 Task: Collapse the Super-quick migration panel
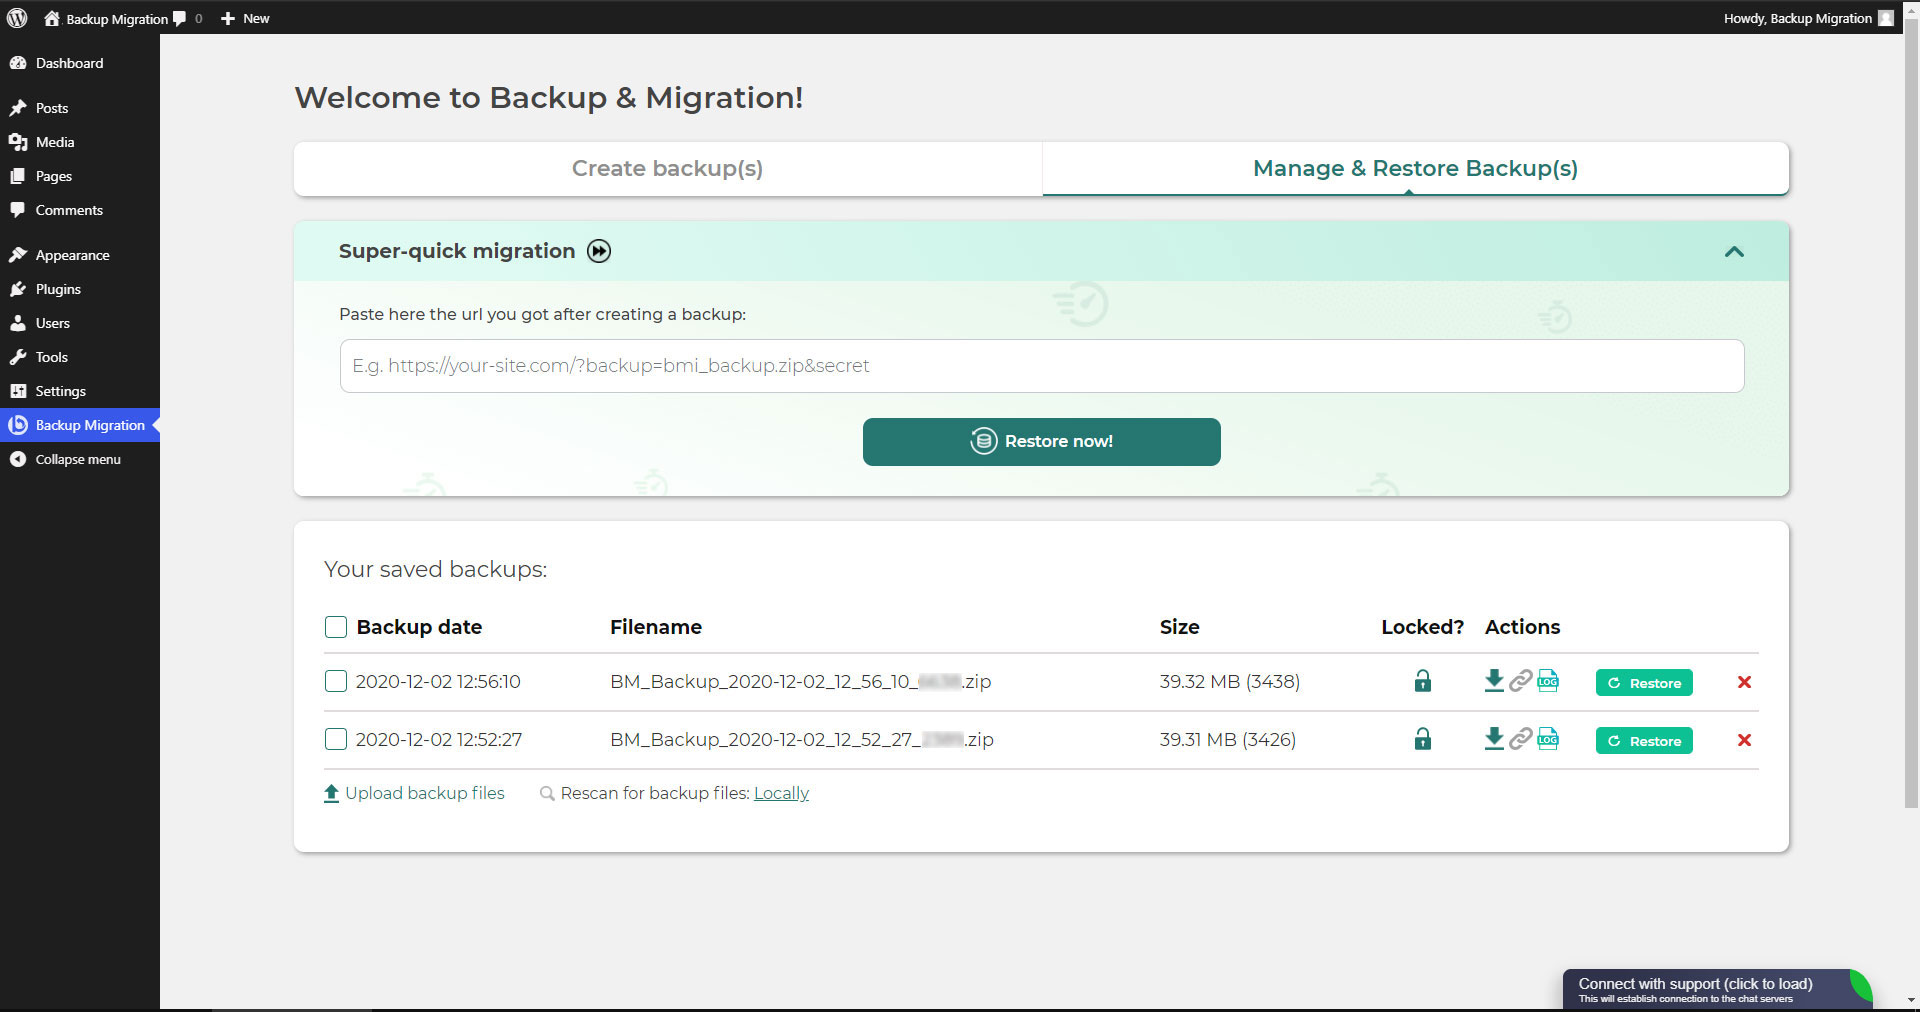[1734, 252]
